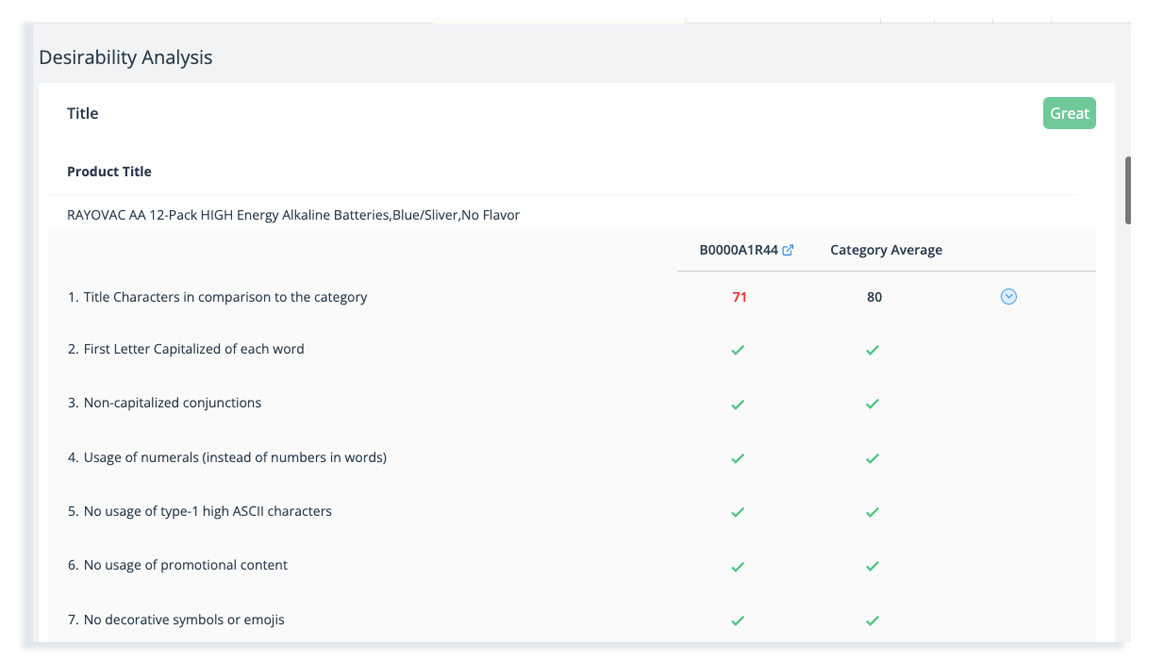The width and height of the screenshot is (1164, 661).
Task: Click the Great rating badge
Action: (1069, 114)
